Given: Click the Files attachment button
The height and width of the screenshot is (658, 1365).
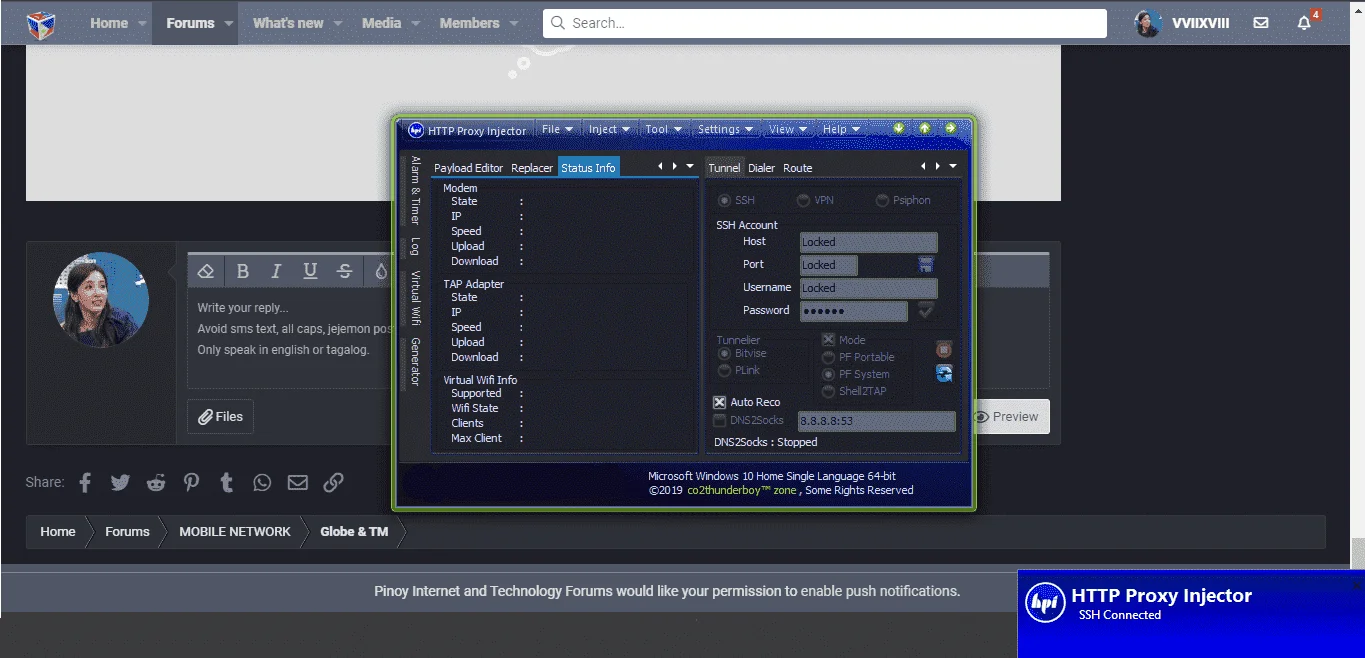Looking at the screenshot, I should tap(220, 417).
